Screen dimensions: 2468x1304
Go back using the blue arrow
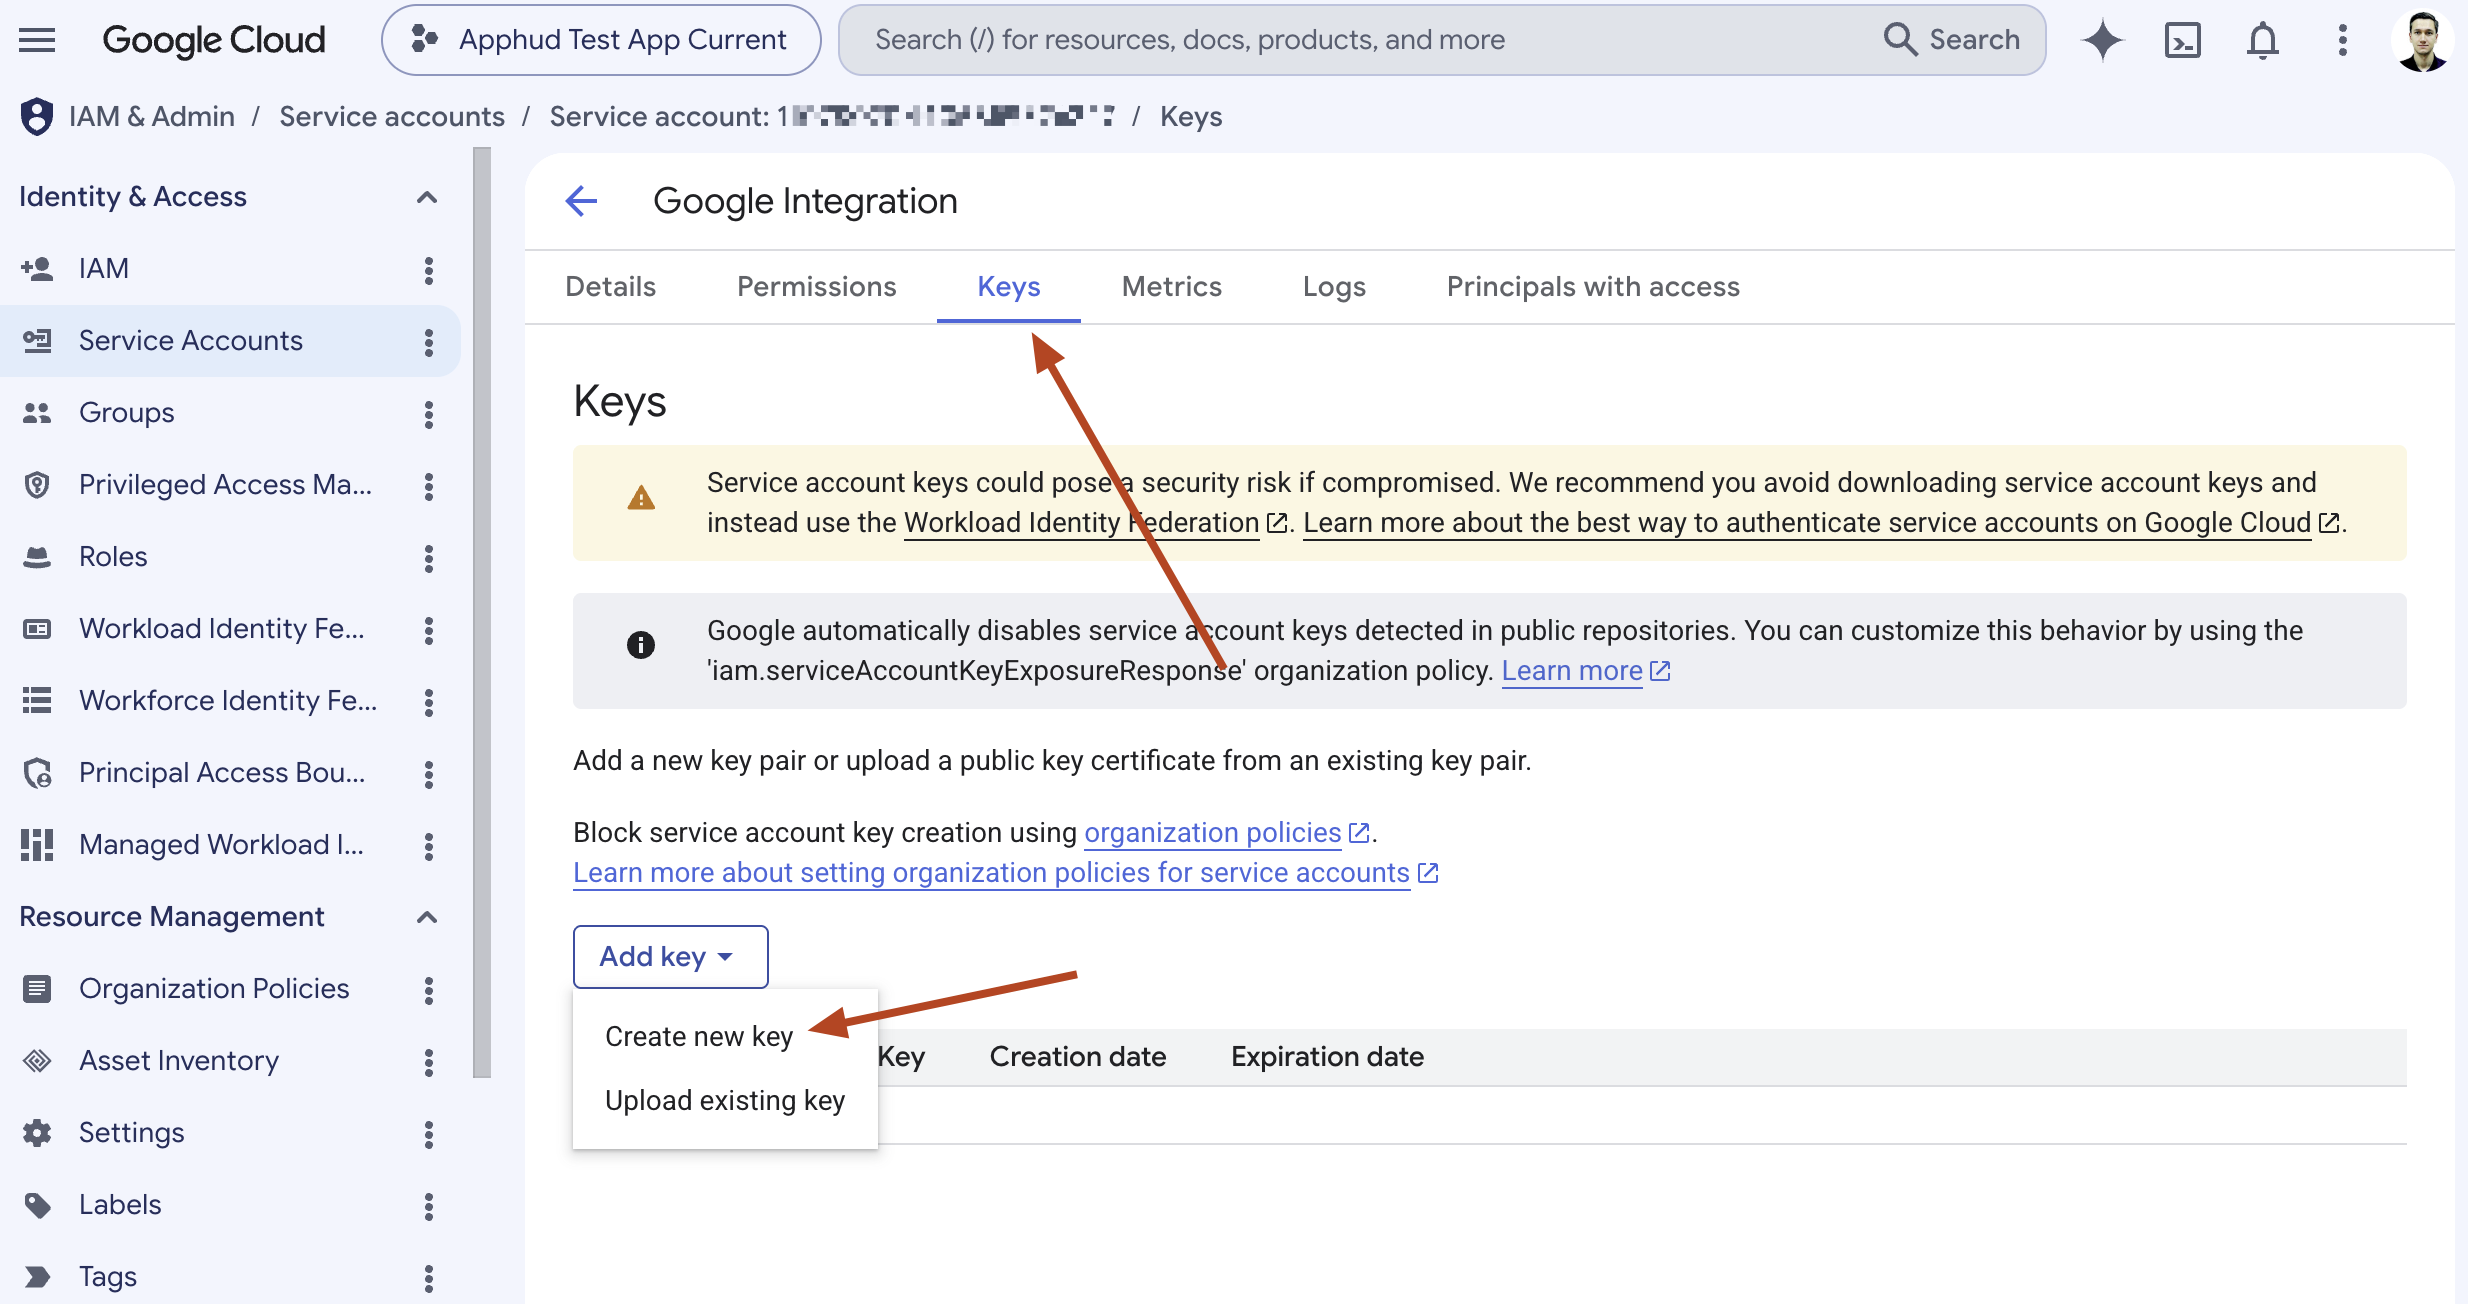(x=581, y=201)
